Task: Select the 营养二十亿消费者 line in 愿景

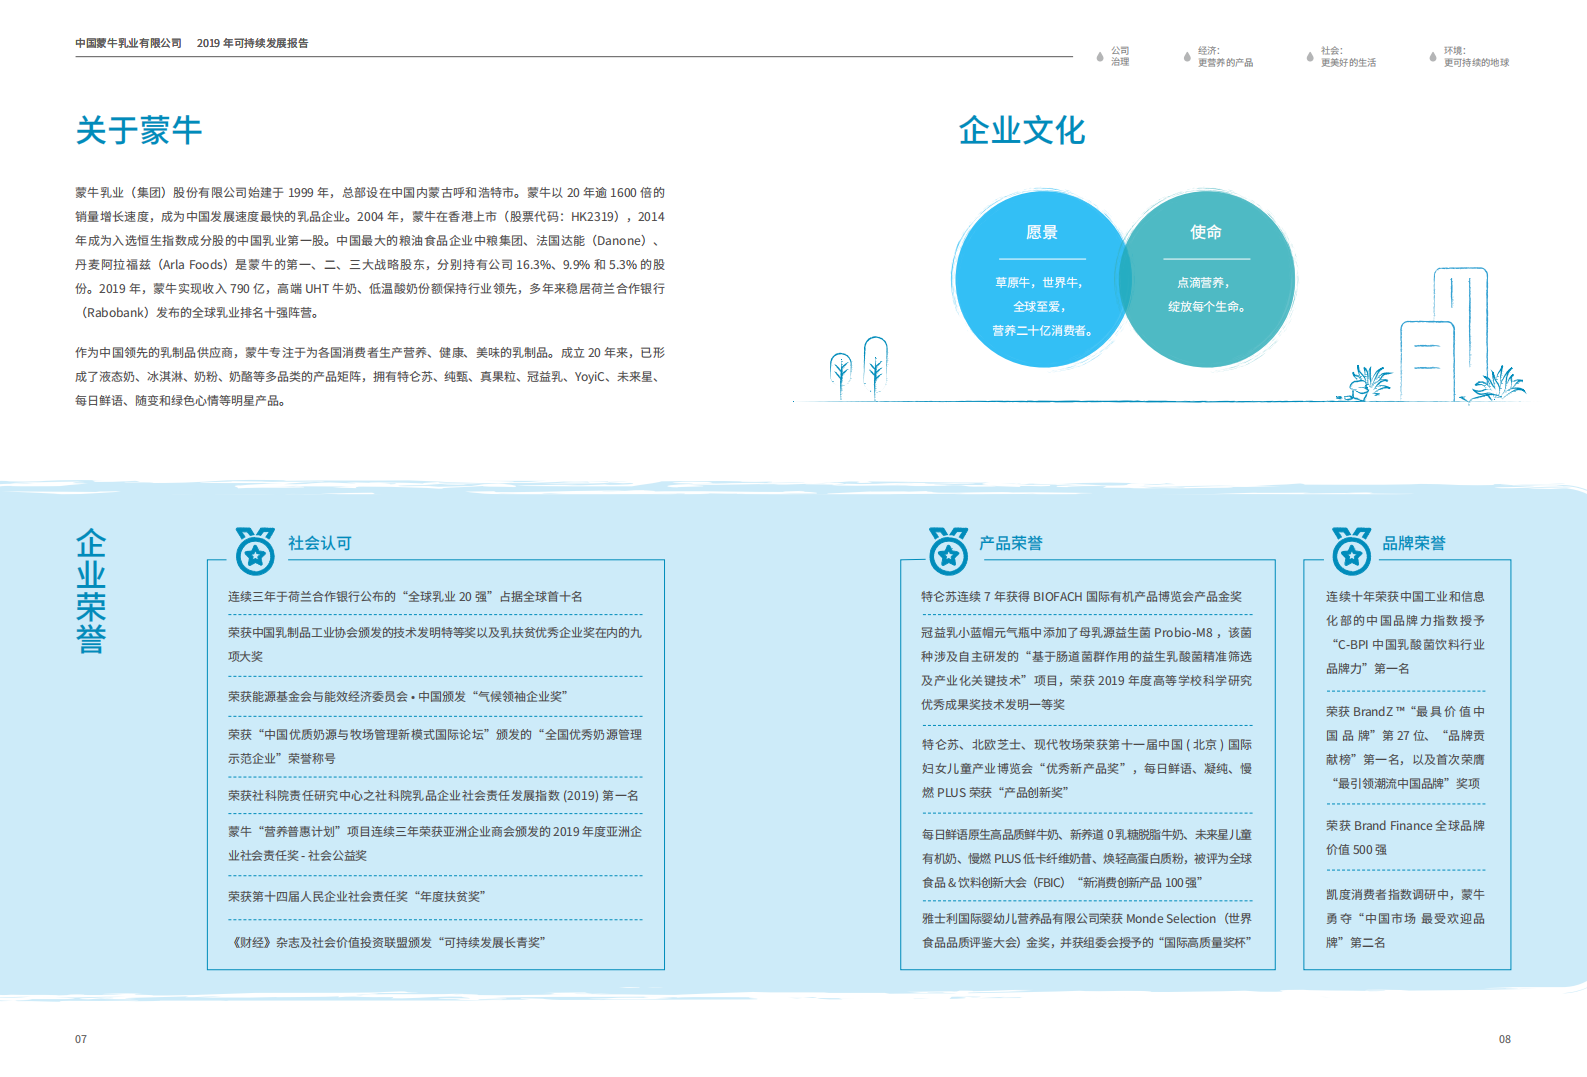Action: [1043, 331]
